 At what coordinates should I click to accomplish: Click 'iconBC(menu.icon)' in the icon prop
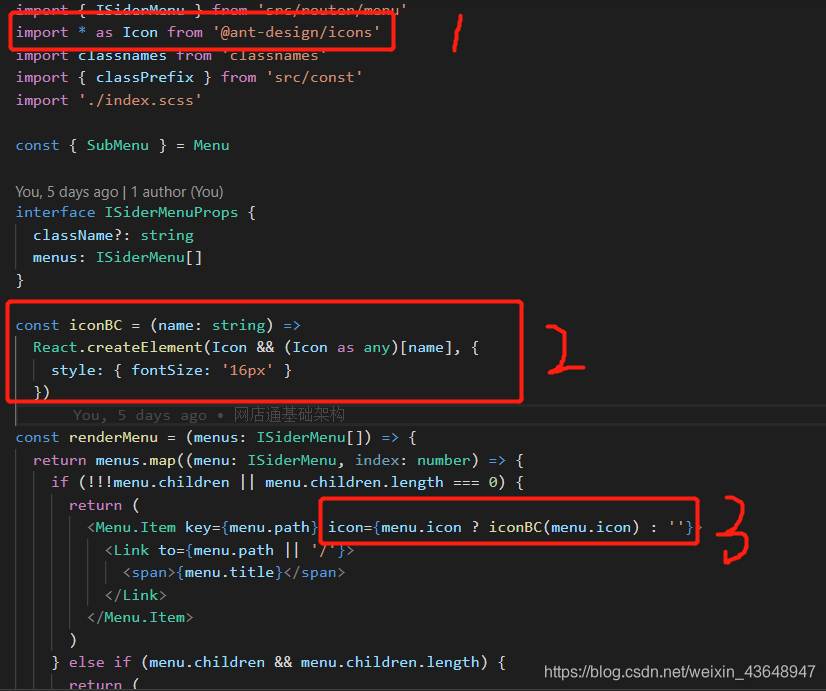564,528
